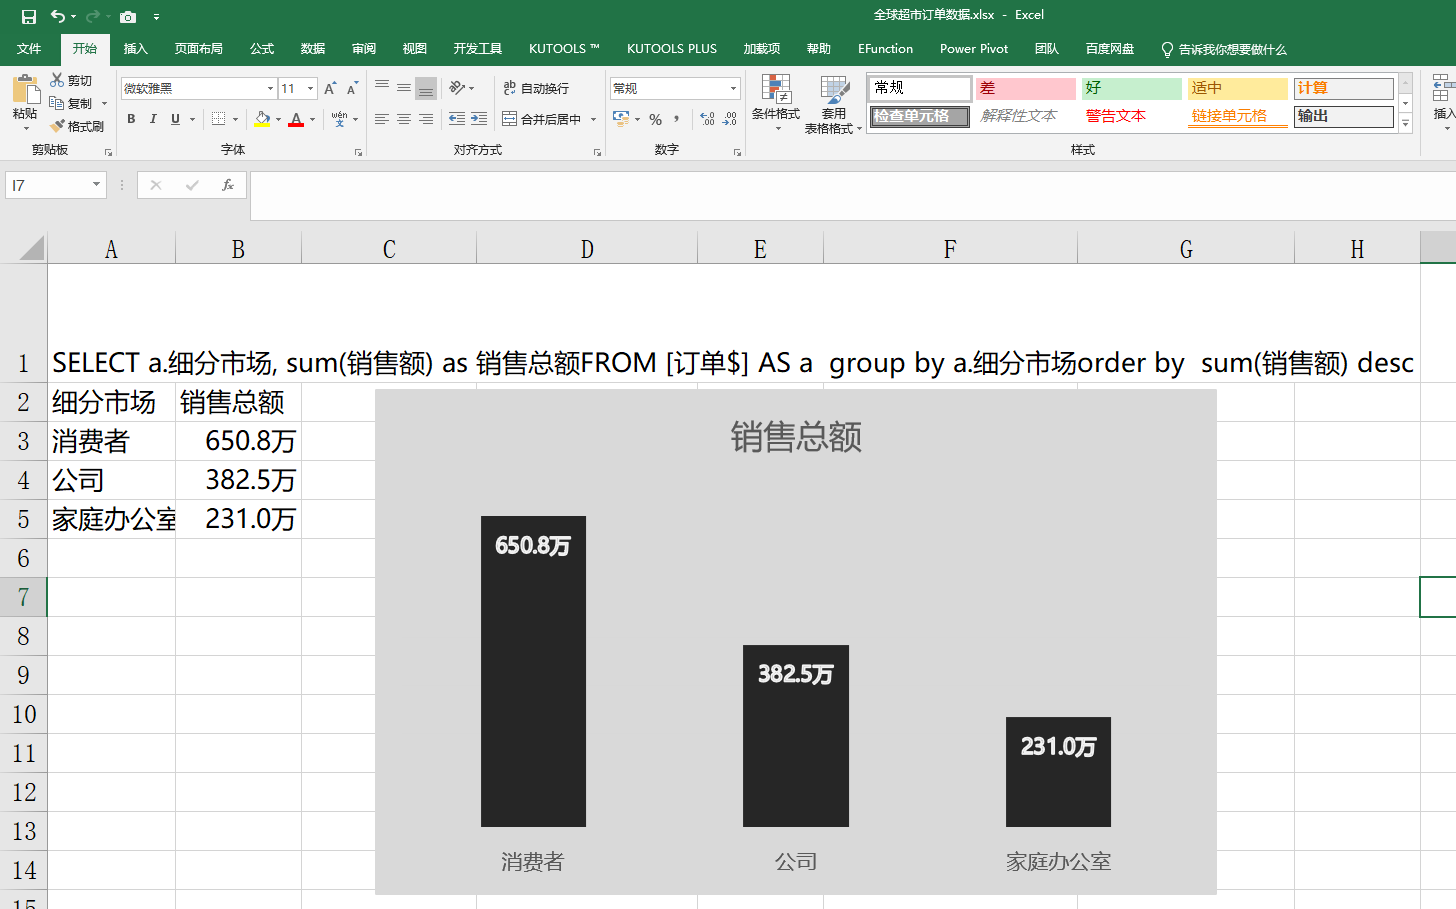
Task: Click the percent style icon
Action: point(655,119)
